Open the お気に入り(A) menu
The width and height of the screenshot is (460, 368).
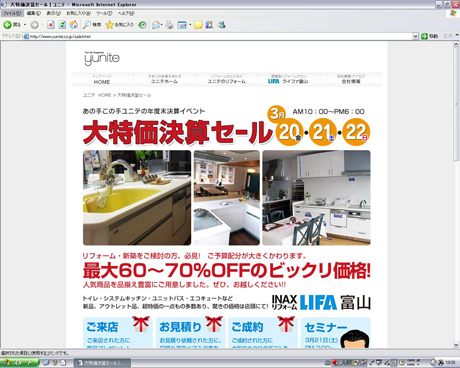tap(78, 13)
